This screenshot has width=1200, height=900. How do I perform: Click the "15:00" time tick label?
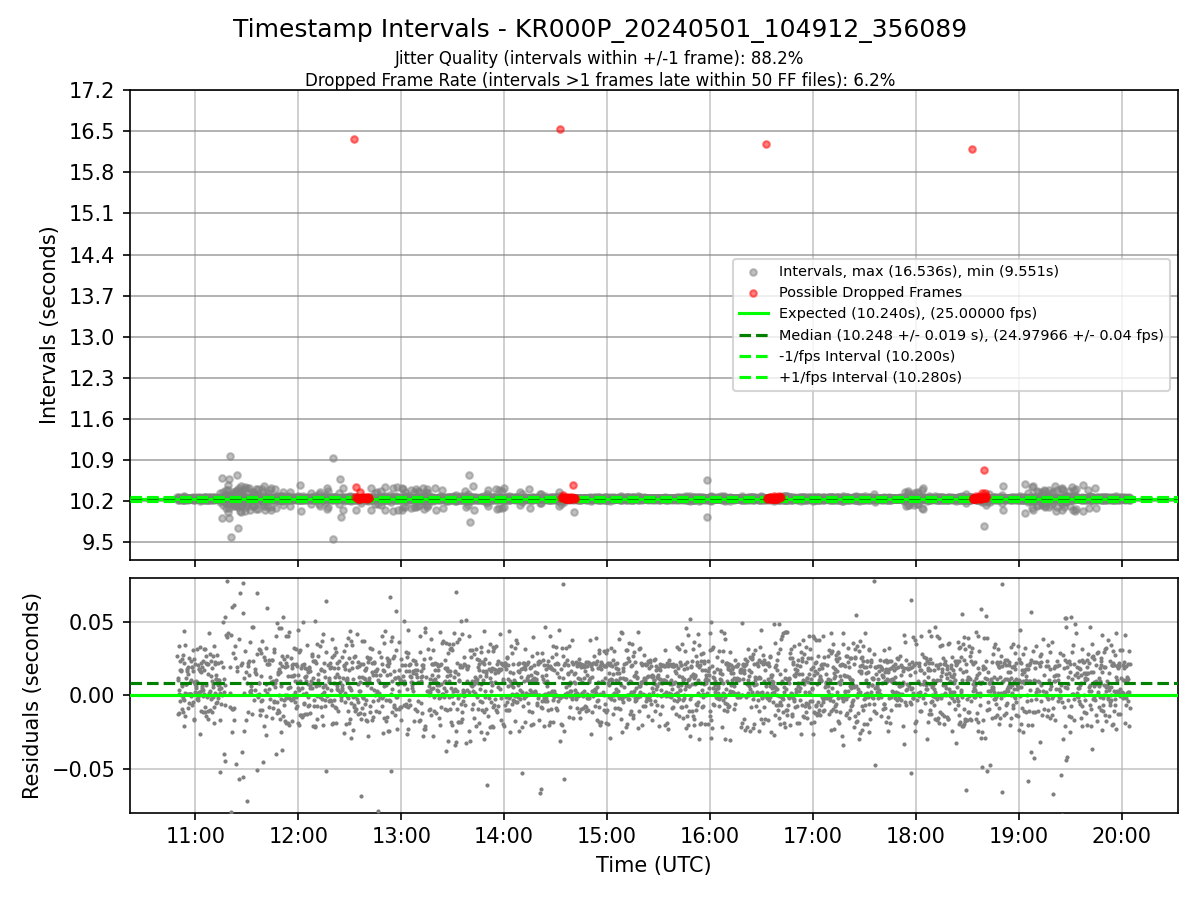pyautogui.click(x=607, y=834)
